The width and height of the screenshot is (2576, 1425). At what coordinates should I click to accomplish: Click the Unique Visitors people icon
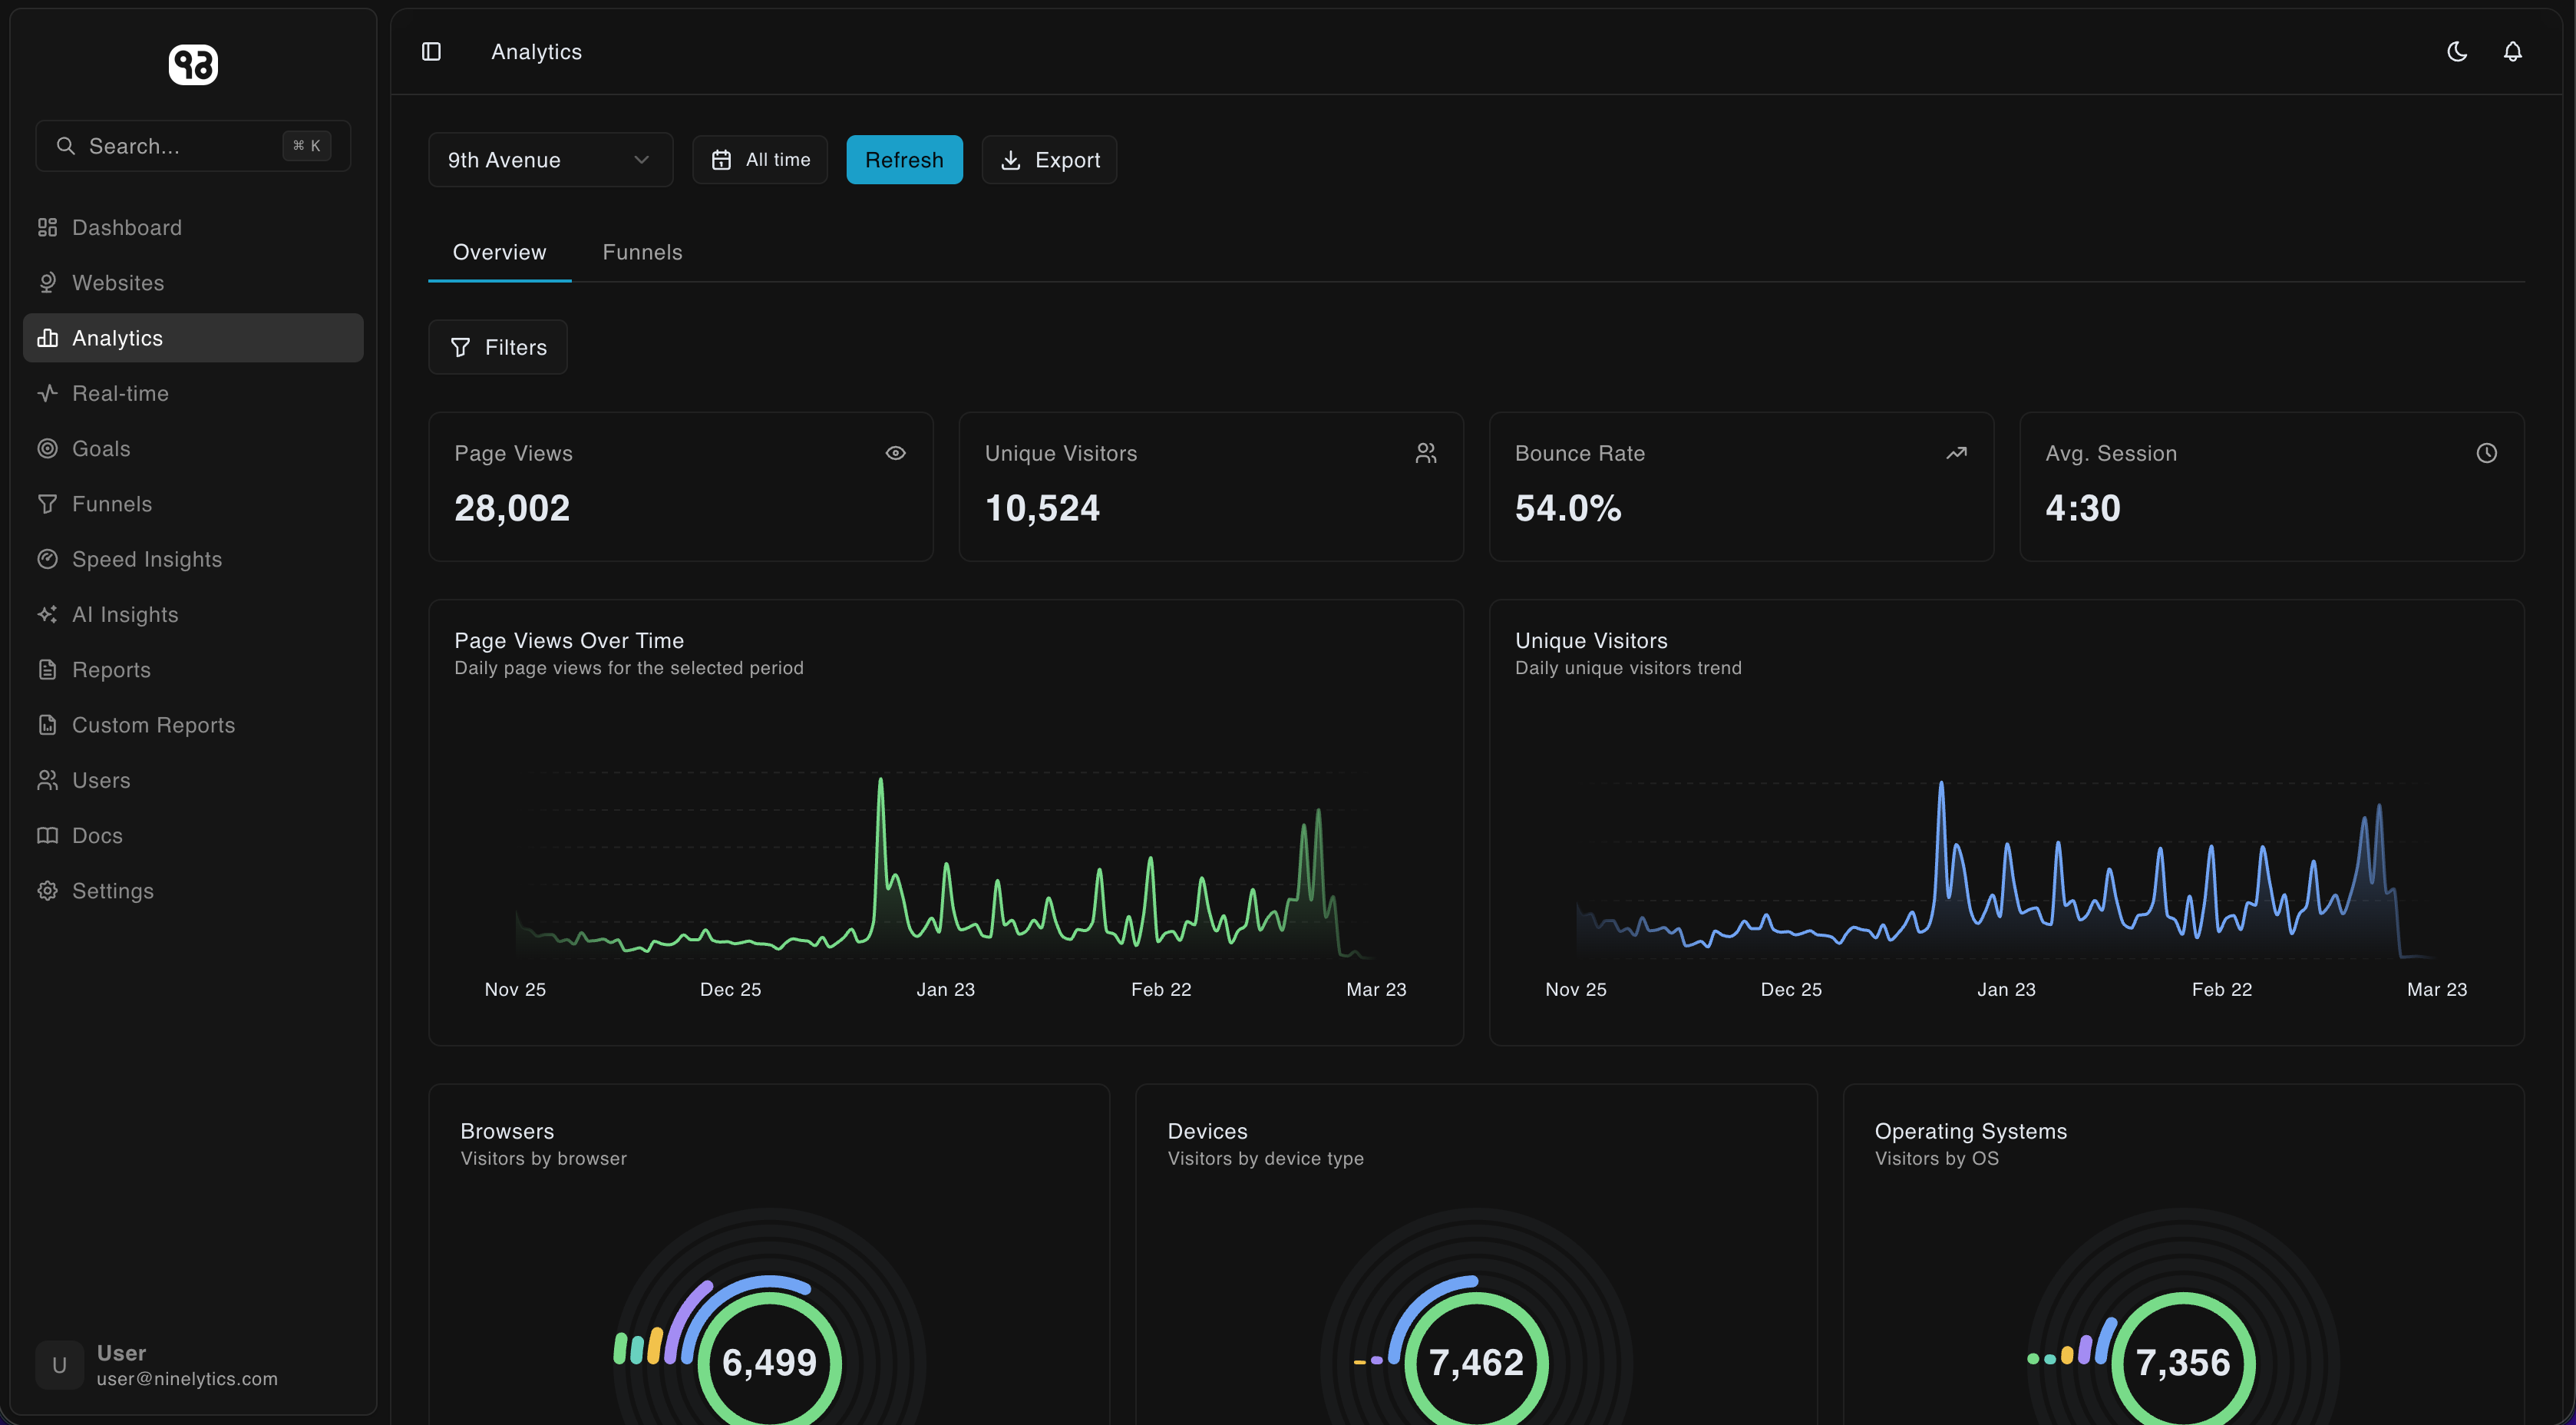[x=1426, y=453]
